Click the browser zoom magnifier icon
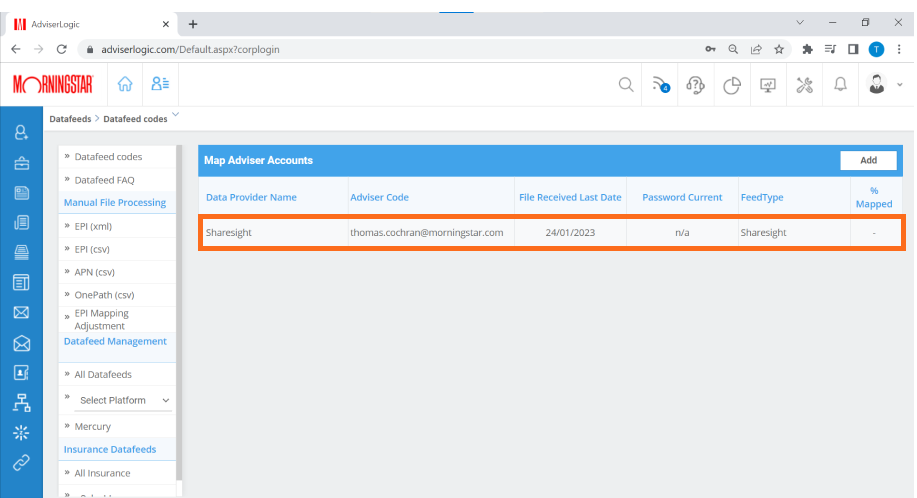917x498 pixels. (x=733, y=50)
